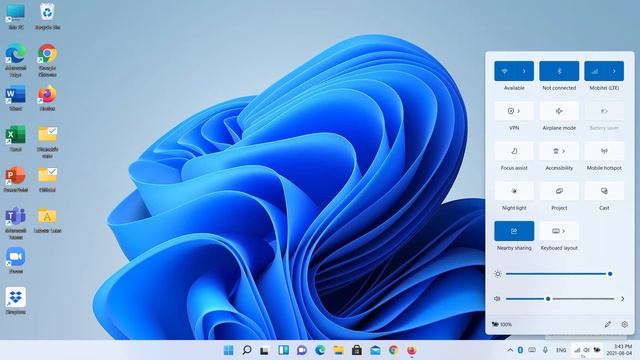Image resolution: width=640 pixels, height=360 pixels.
Task: Open battery settings from the 100% indicator
Action: (x=502, y=324)
